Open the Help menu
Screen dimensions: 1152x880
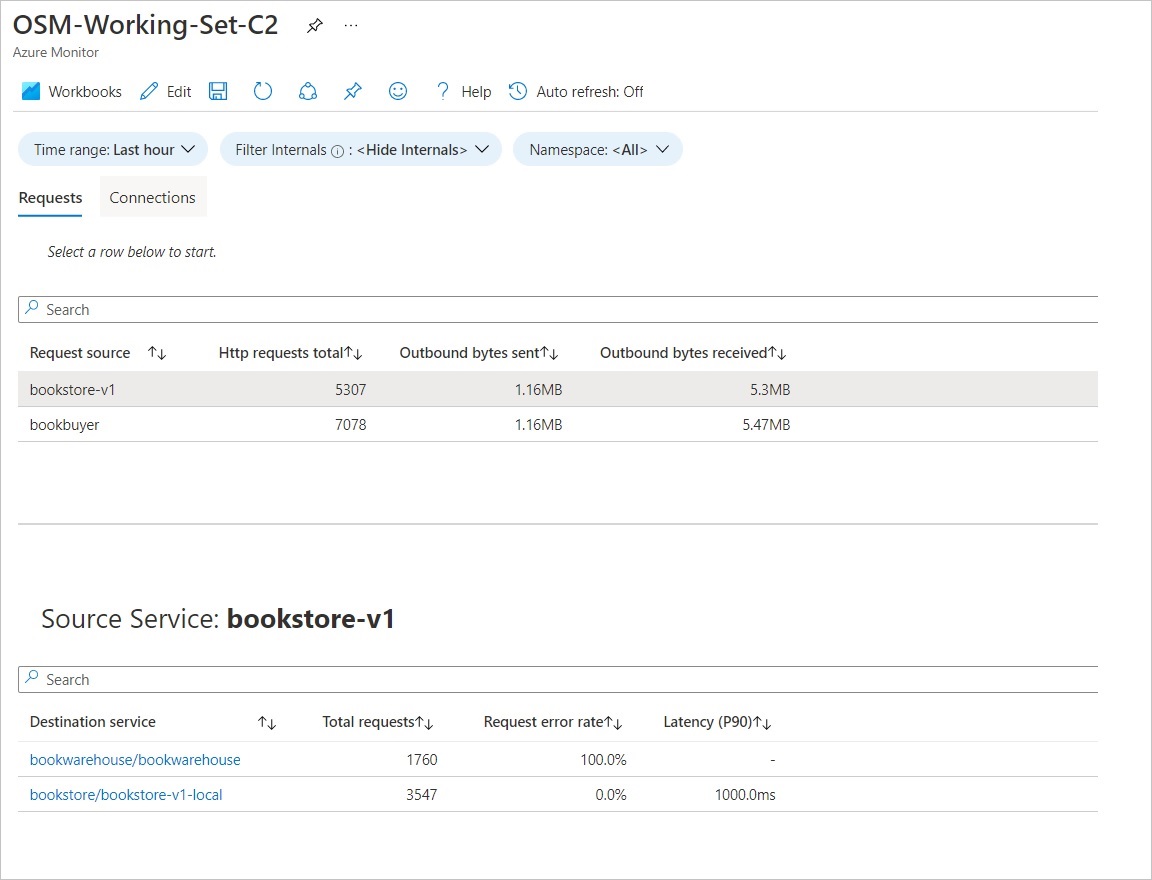click(463, 91)
